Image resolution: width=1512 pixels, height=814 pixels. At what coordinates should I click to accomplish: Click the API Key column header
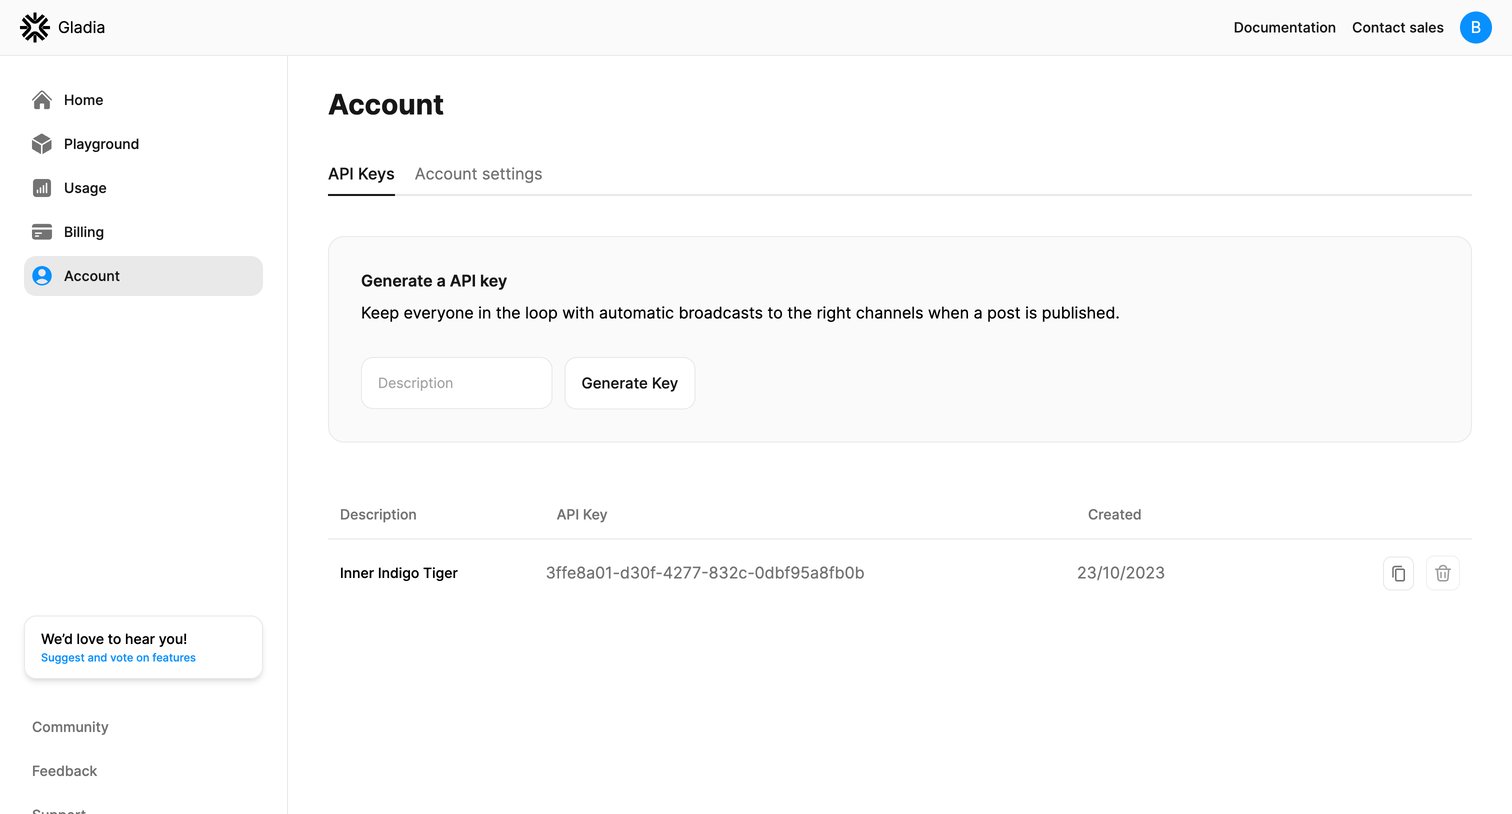582,515
